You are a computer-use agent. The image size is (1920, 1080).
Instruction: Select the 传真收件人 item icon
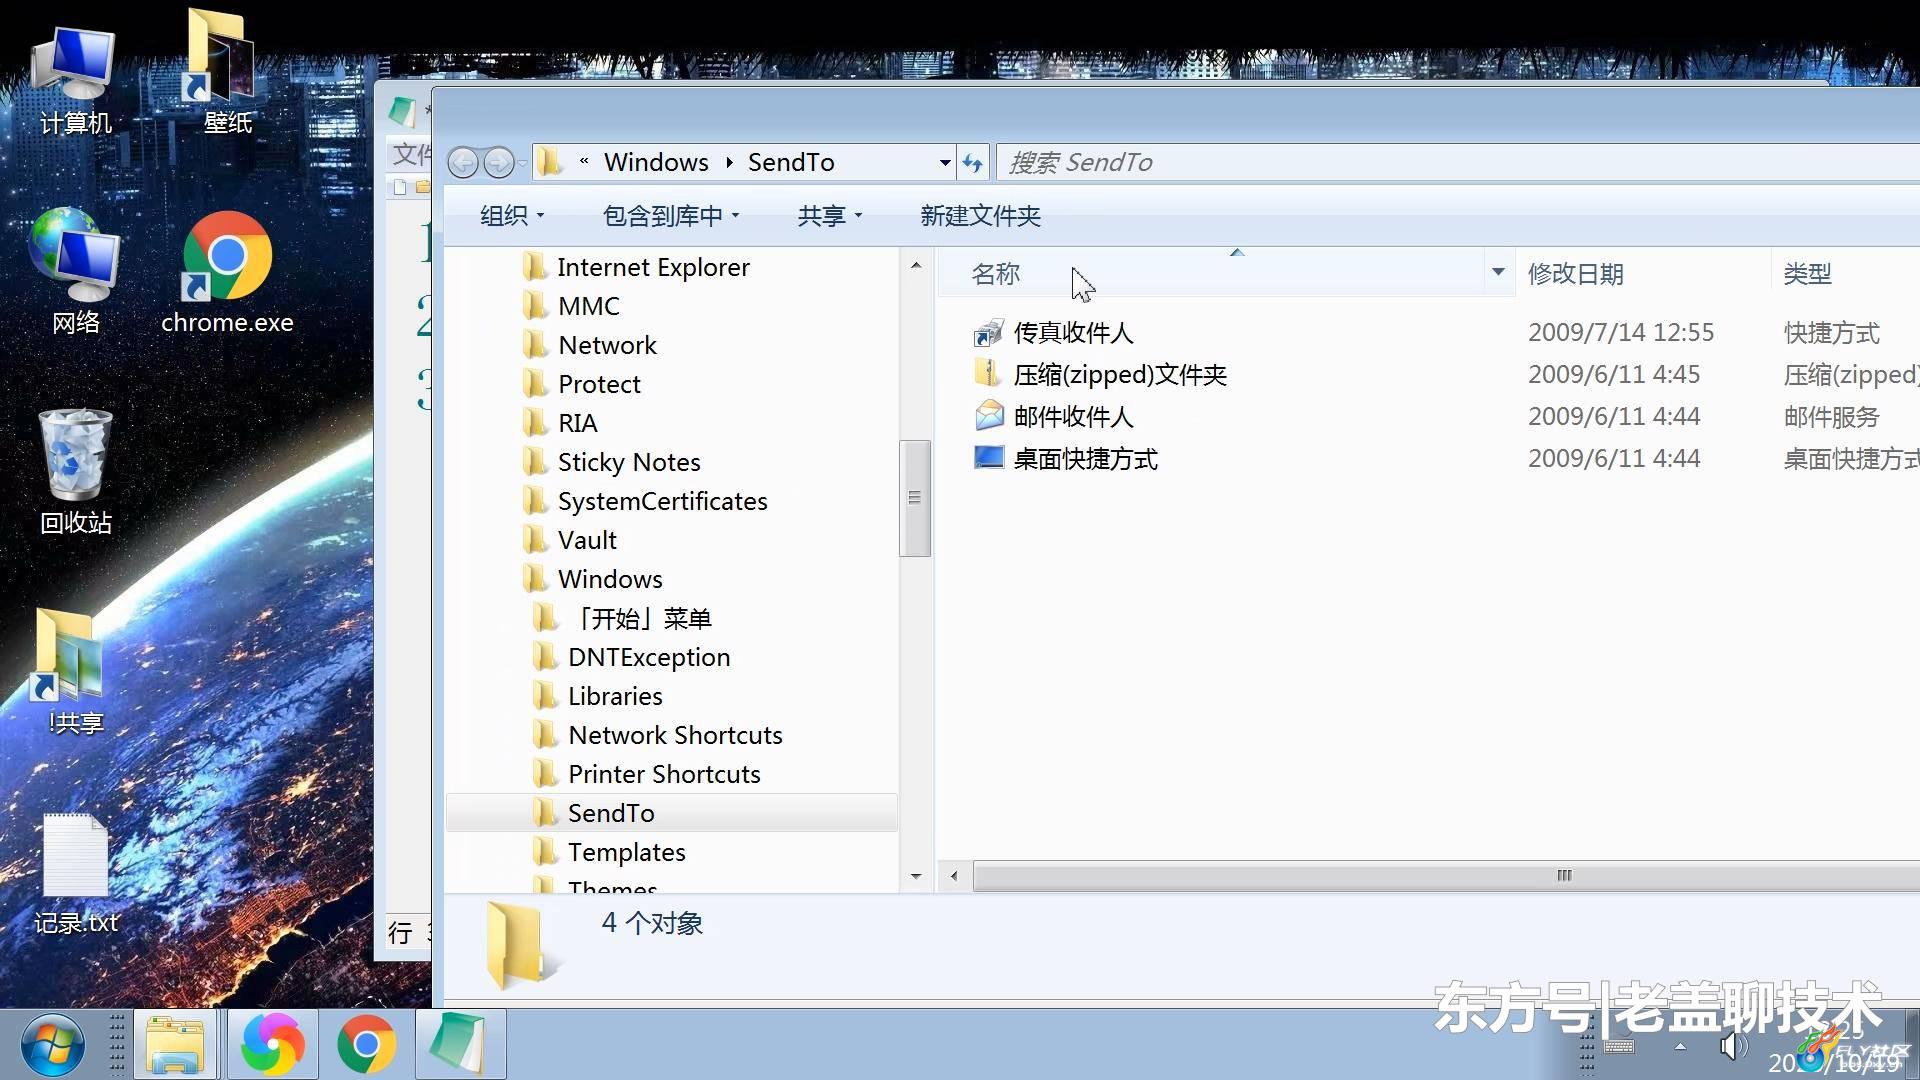988,332
